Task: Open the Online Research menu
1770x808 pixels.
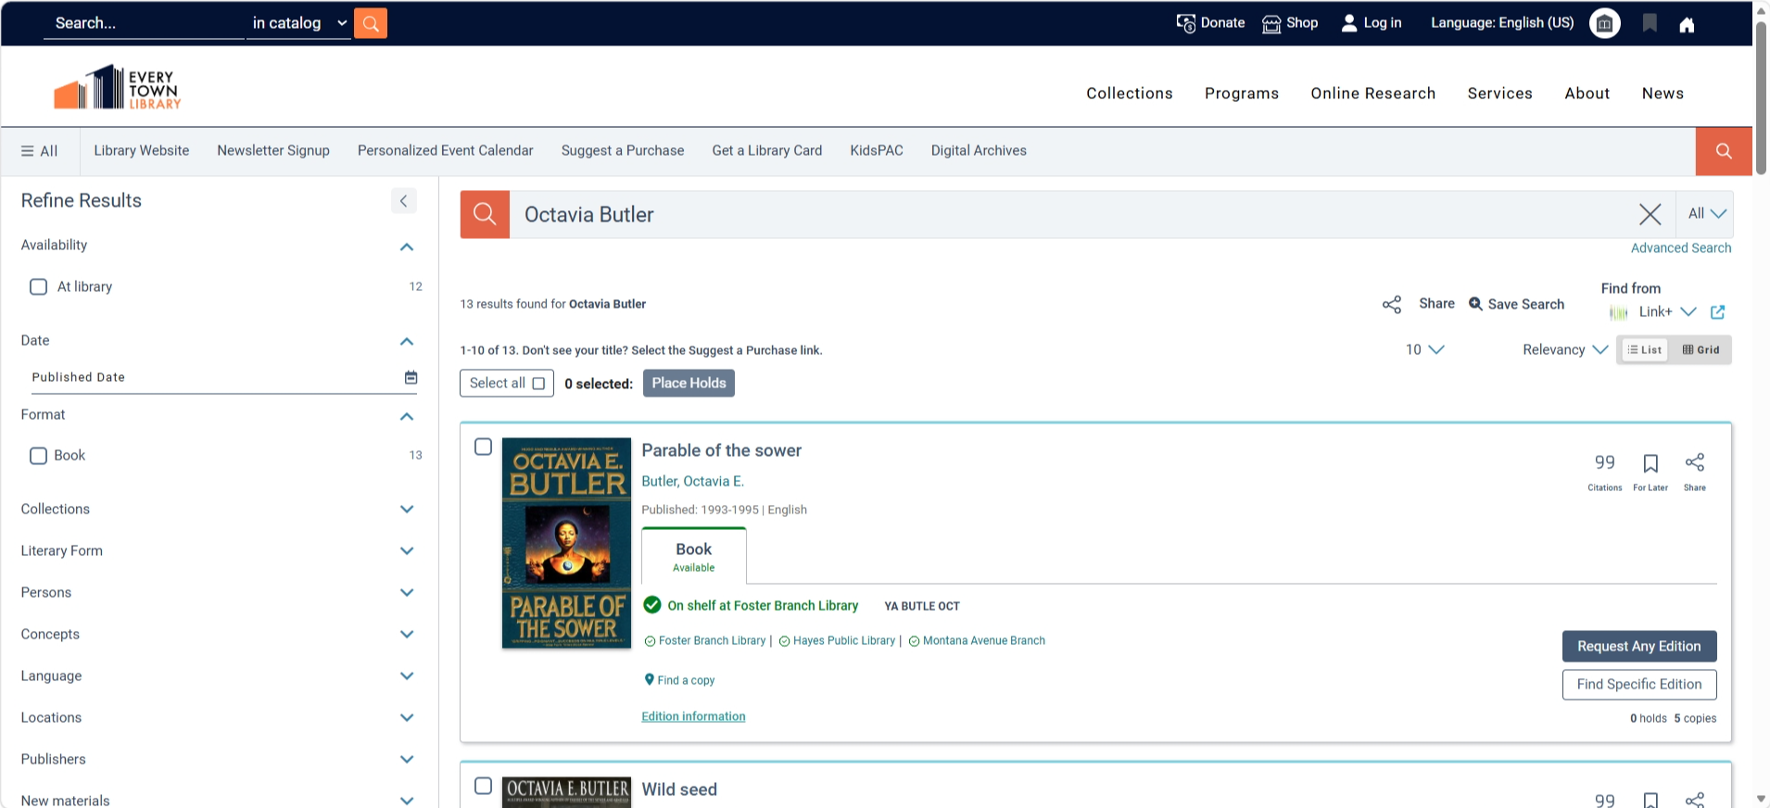Action: [x=1373, y=93]
